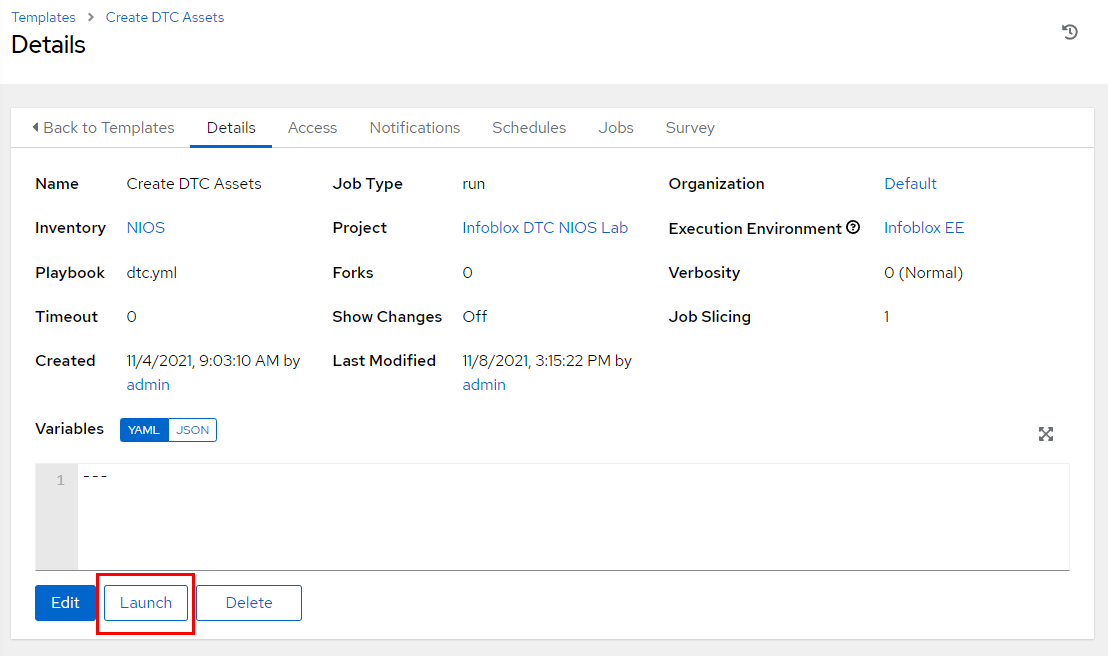
Task: Click the Edit button
Action: (65, 603)
